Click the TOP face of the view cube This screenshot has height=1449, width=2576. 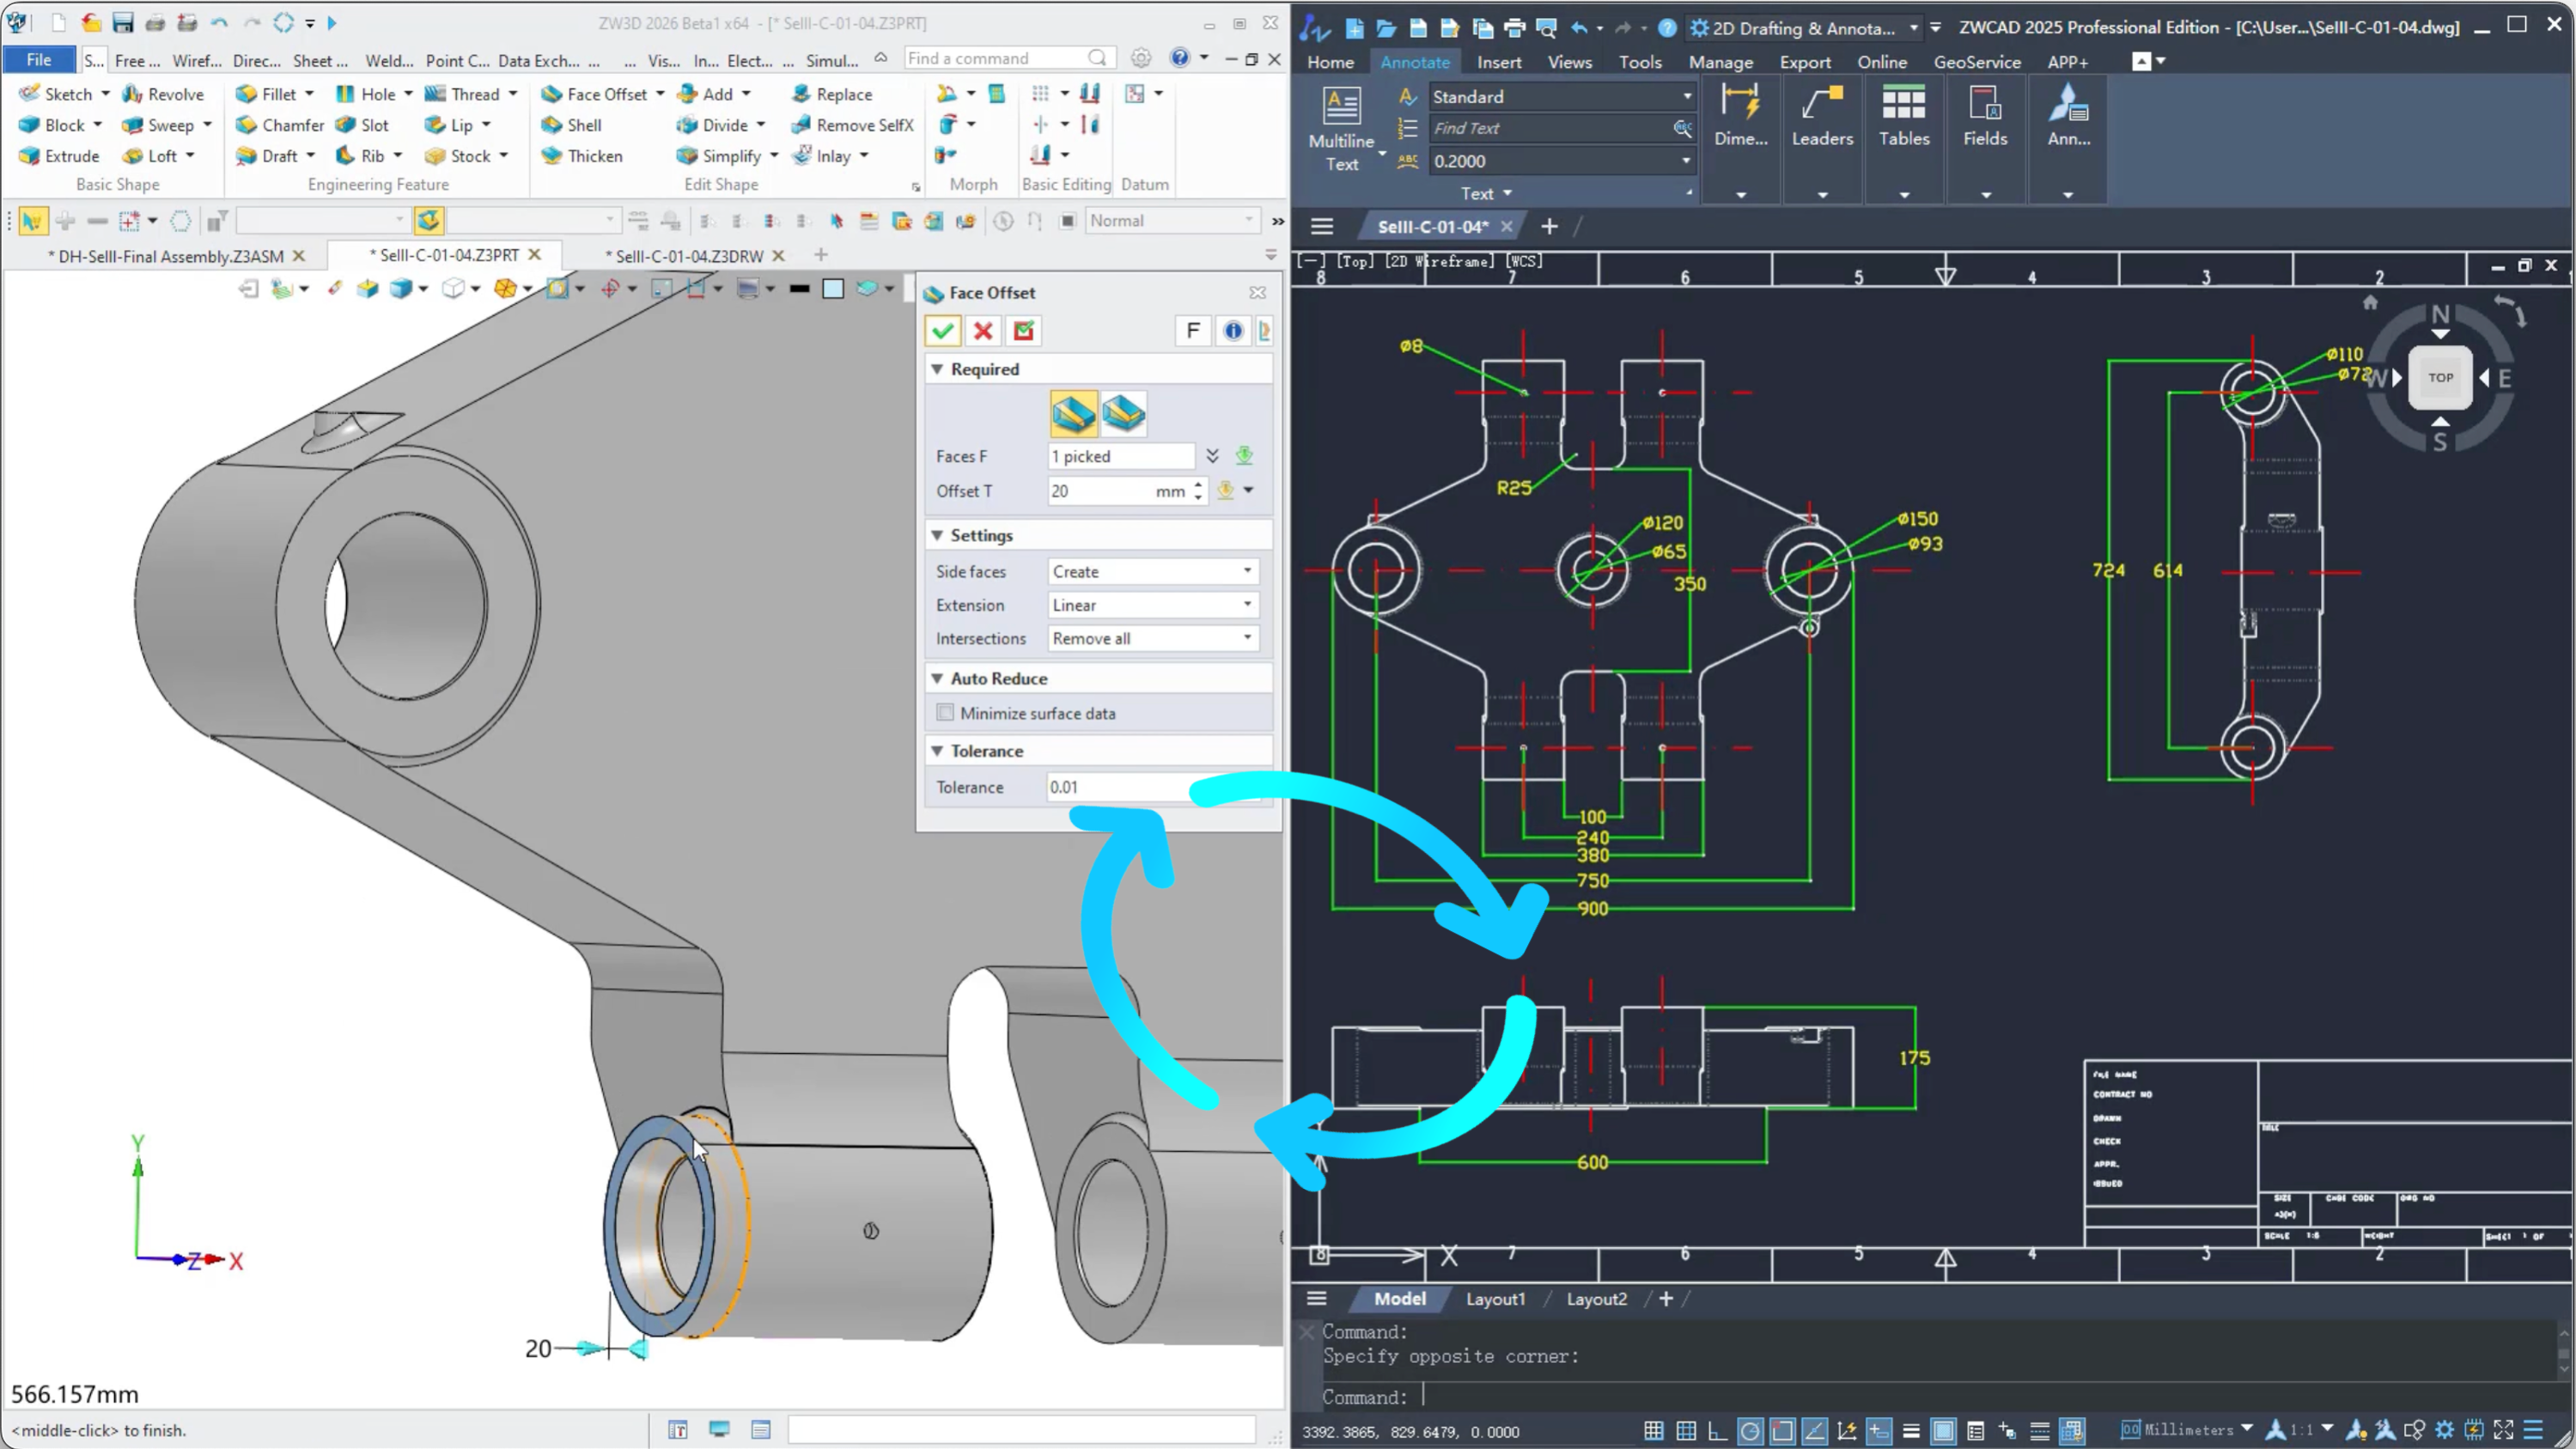coord(2440,378)
